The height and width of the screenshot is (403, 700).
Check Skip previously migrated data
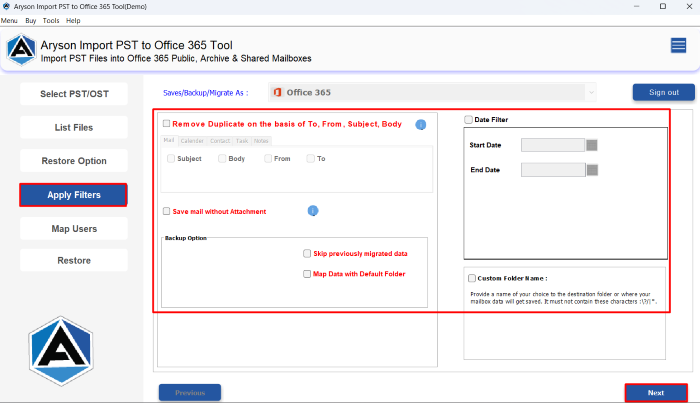[307, 253]
